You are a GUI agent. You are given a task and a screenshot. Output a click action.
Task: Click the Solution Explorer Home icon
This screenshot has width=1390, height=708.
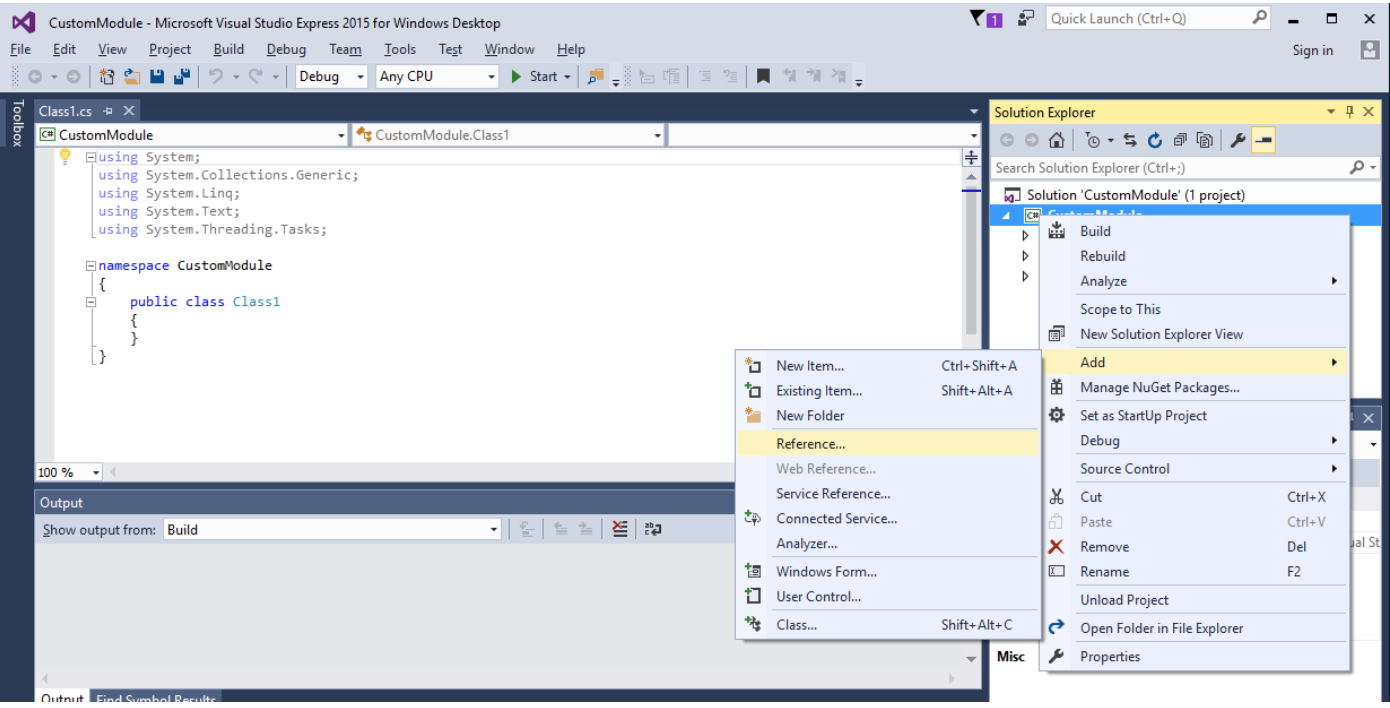(1056, 141)
